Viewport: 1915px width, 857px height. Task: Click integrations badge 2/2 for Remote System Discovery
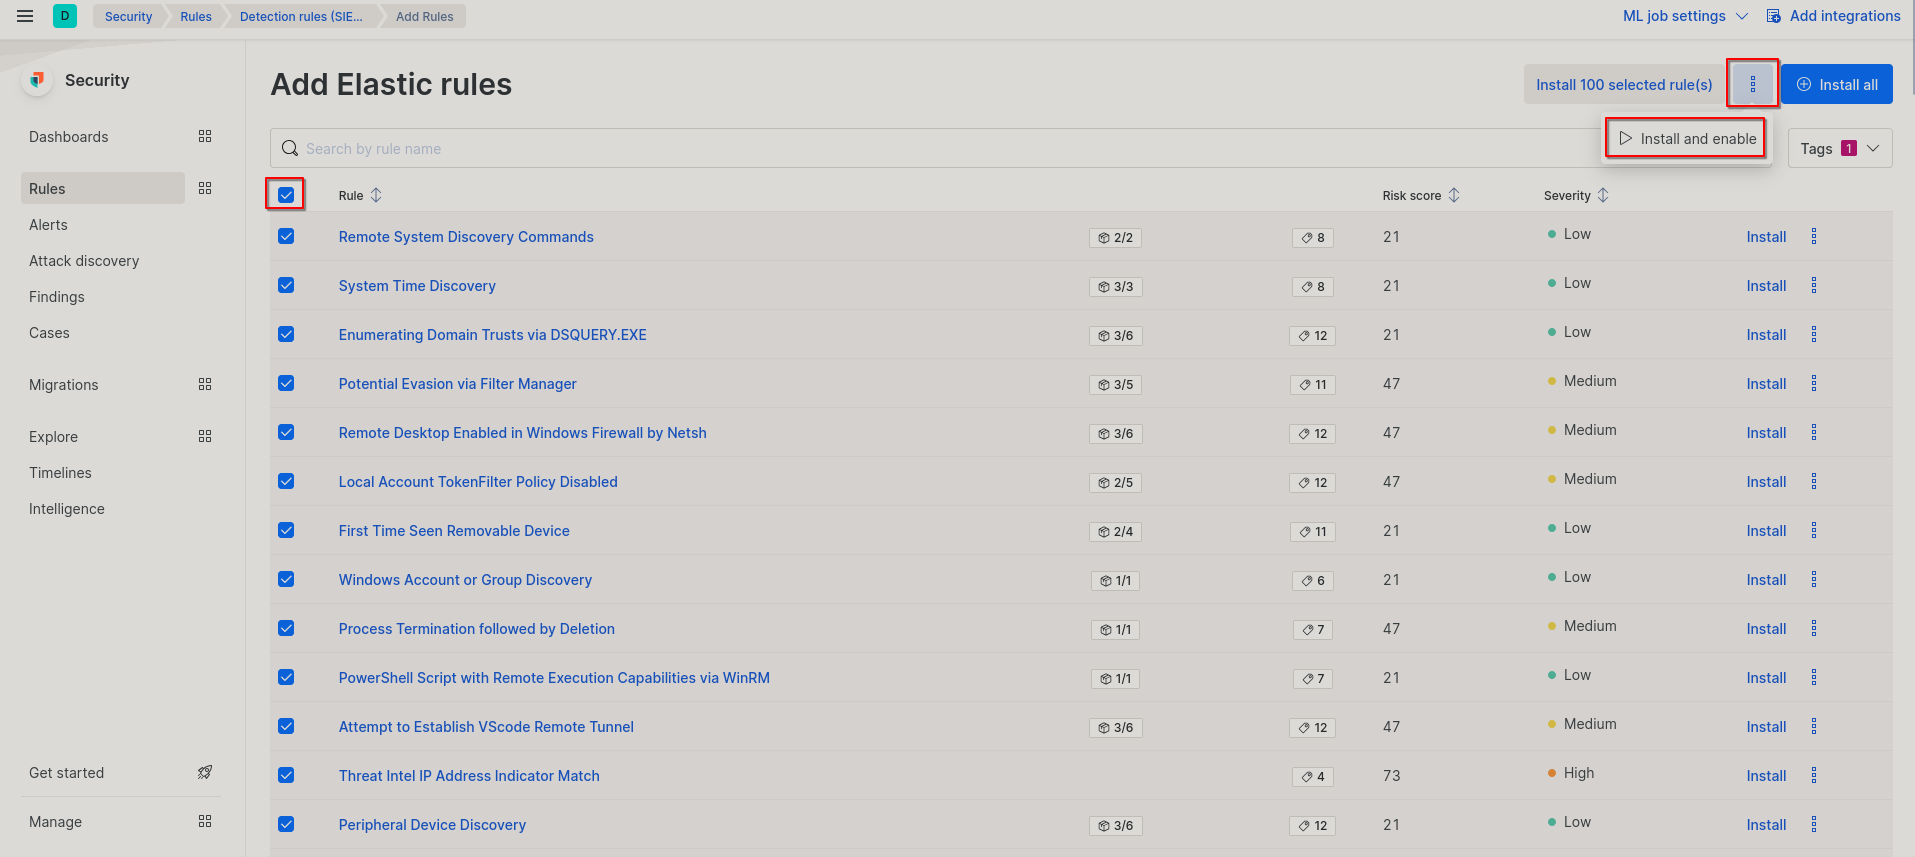click(1116, 238)
